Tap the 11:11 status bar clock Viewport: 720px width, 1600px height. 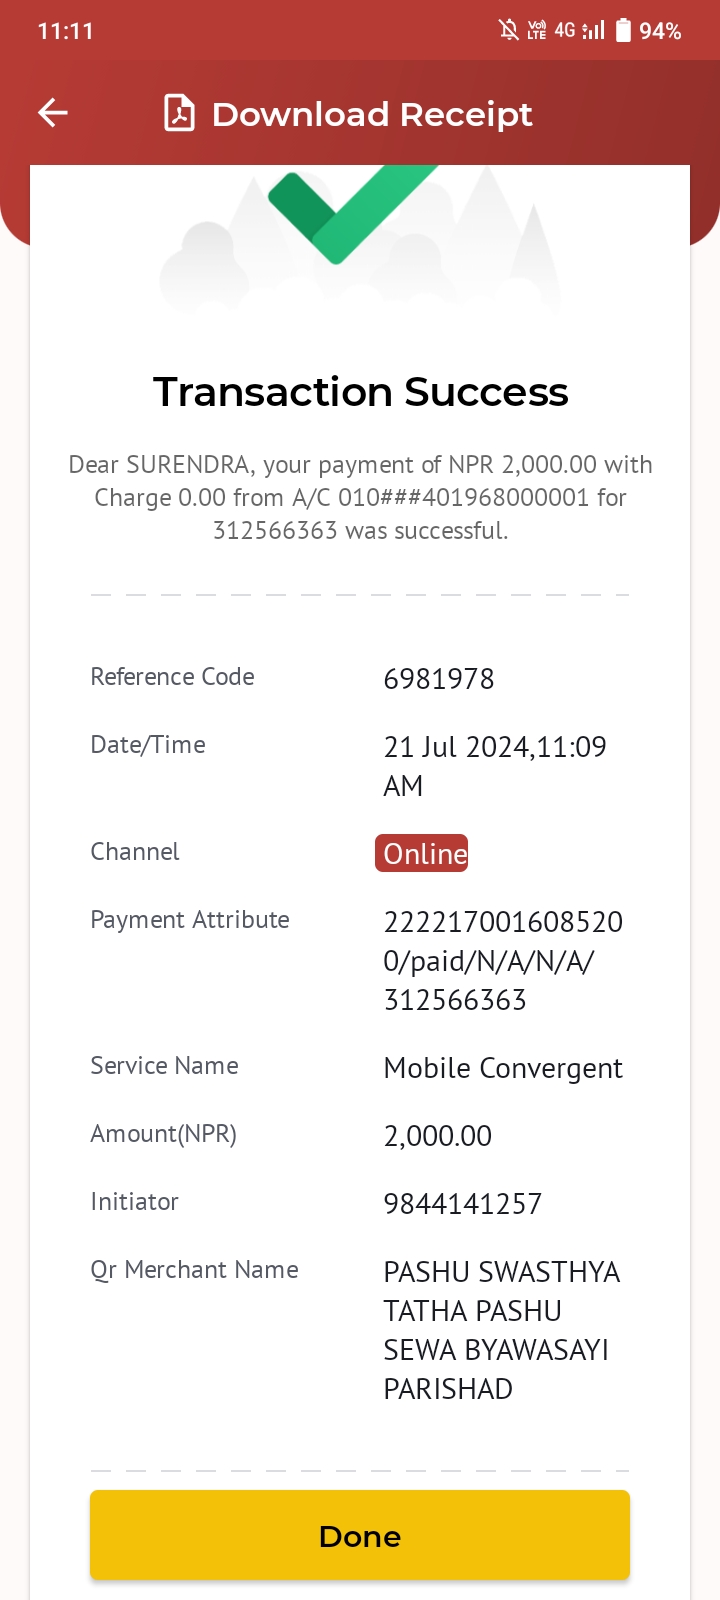click(65, 31)
